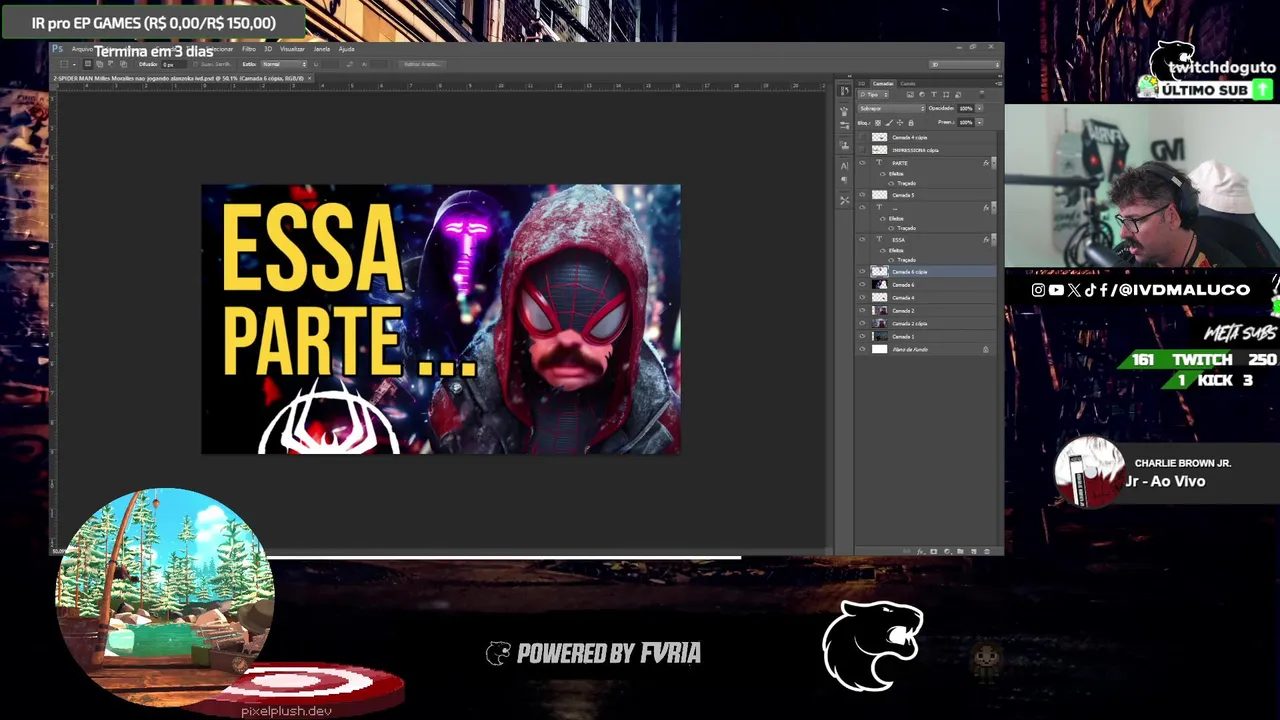Open the Layers panel options menu icon
Image resolution: width=1280 pixels, height=720 pixels.
pyautogui.click(x=999, y=84)
